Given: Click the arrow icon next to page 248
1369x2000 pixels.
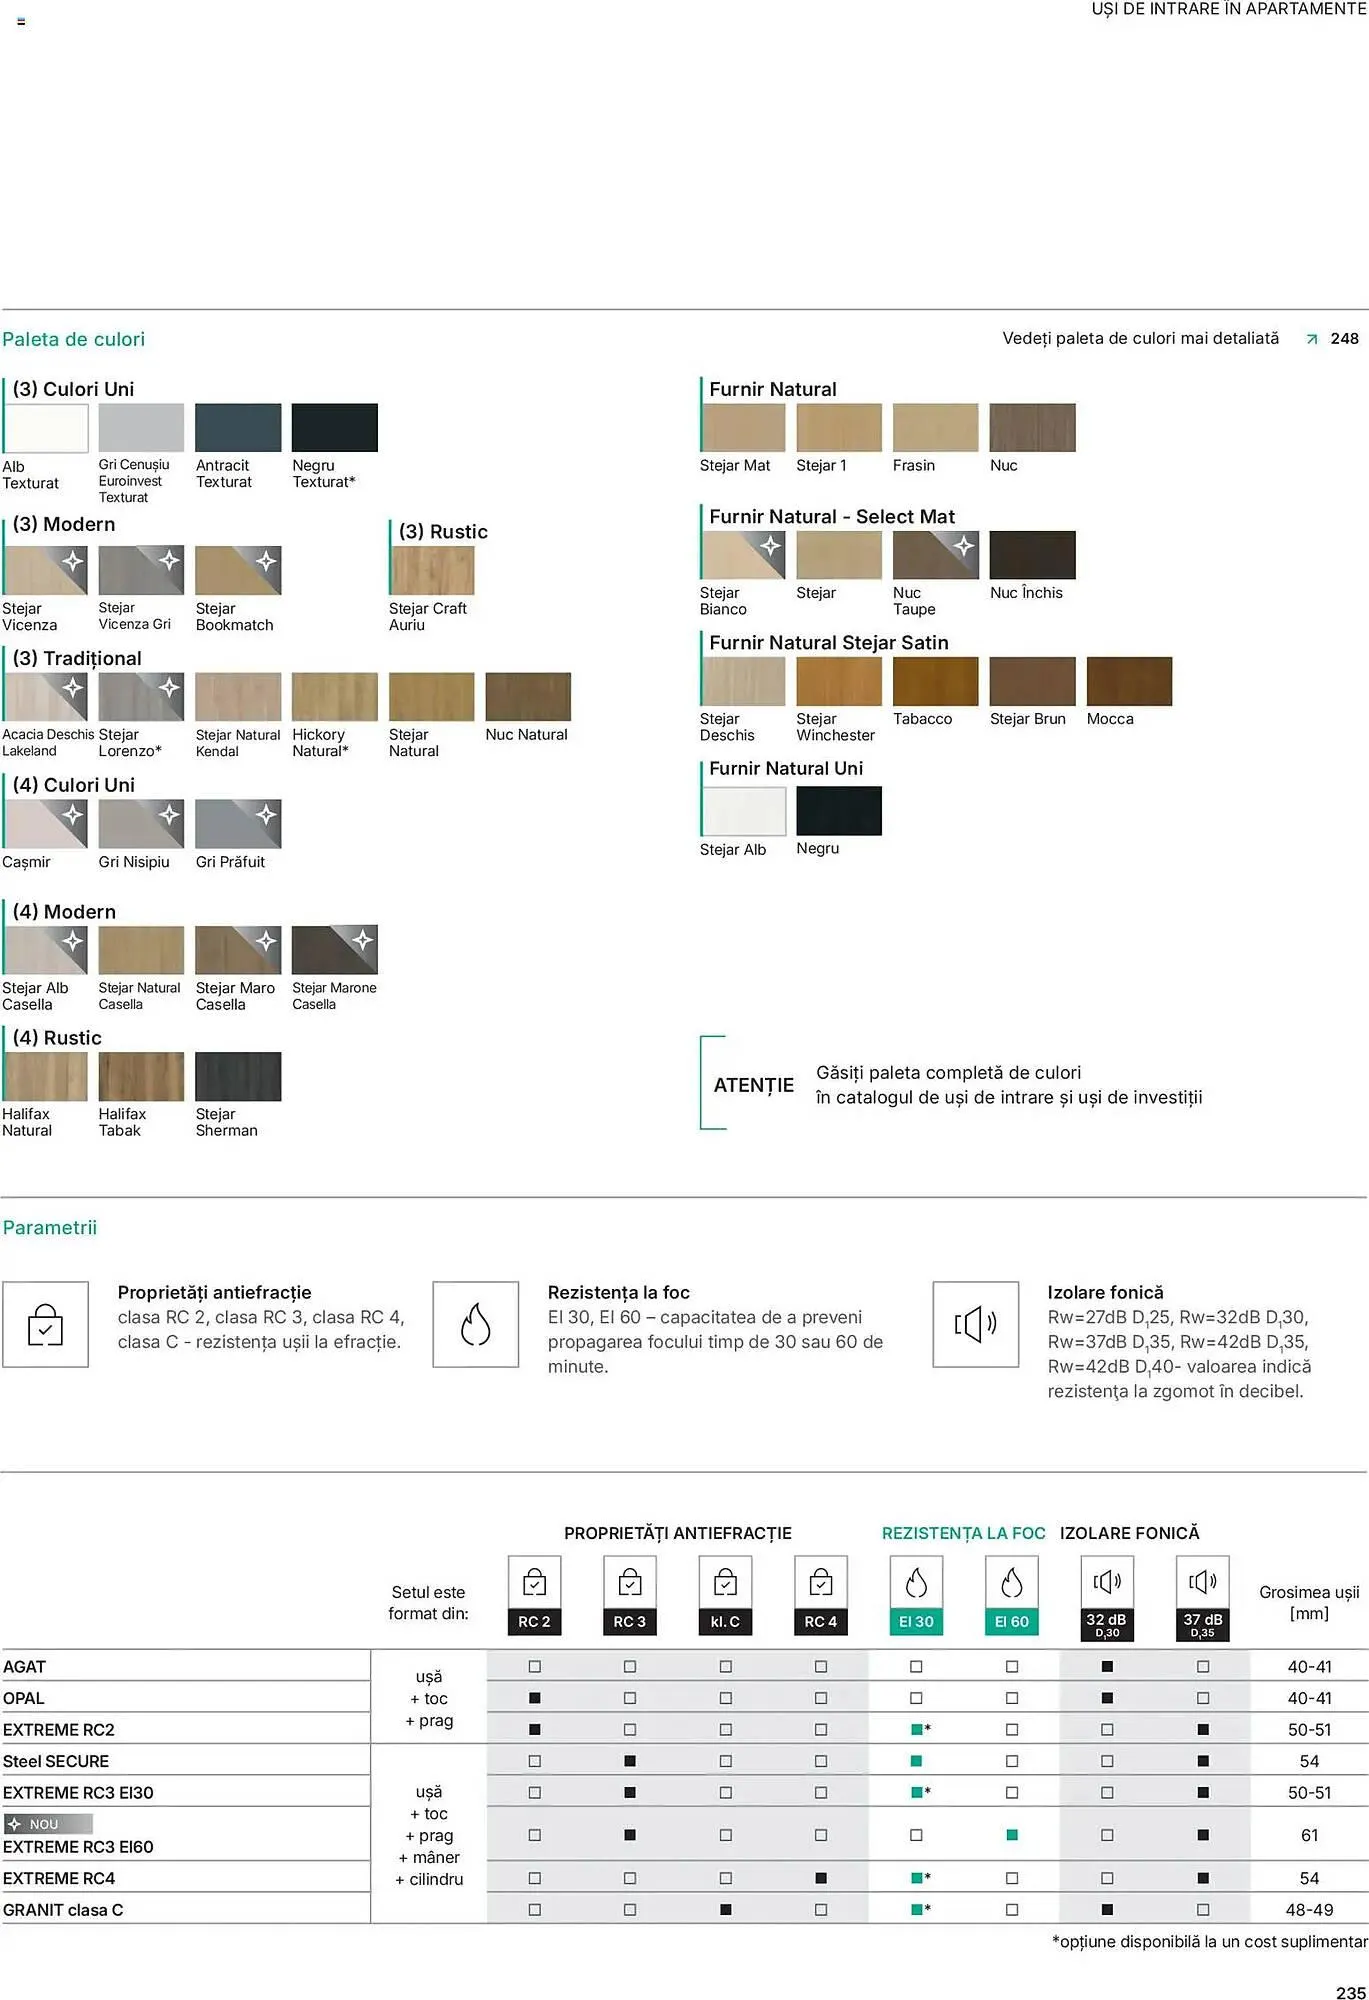Looking at the screenshot, I should [1312, 340].
